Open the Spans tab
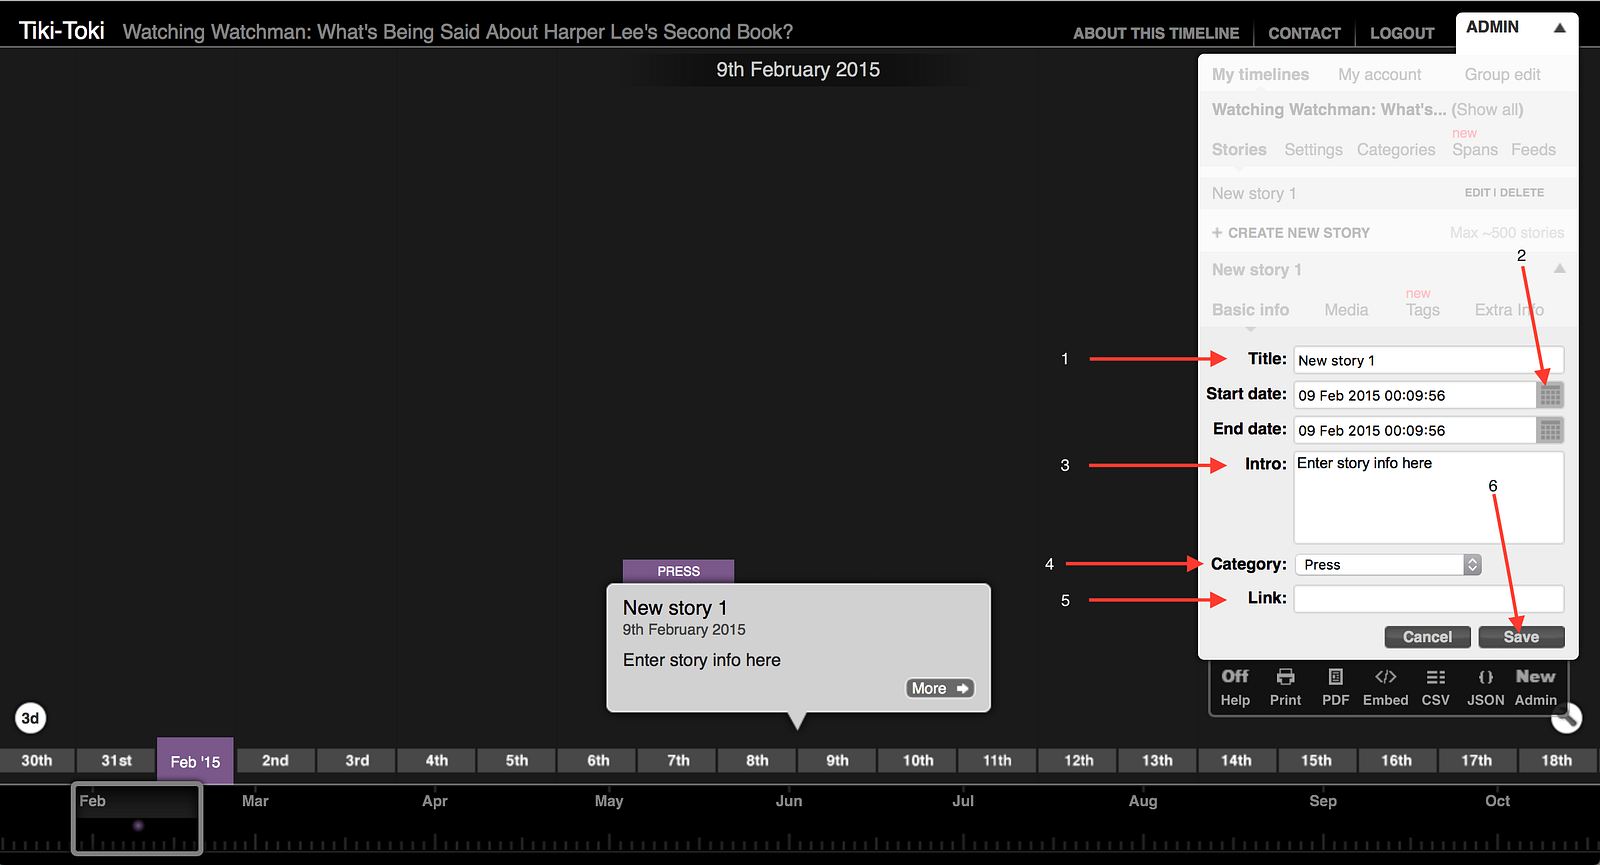This screenshot has width=1600, height=865. (x=1475, y=149)
